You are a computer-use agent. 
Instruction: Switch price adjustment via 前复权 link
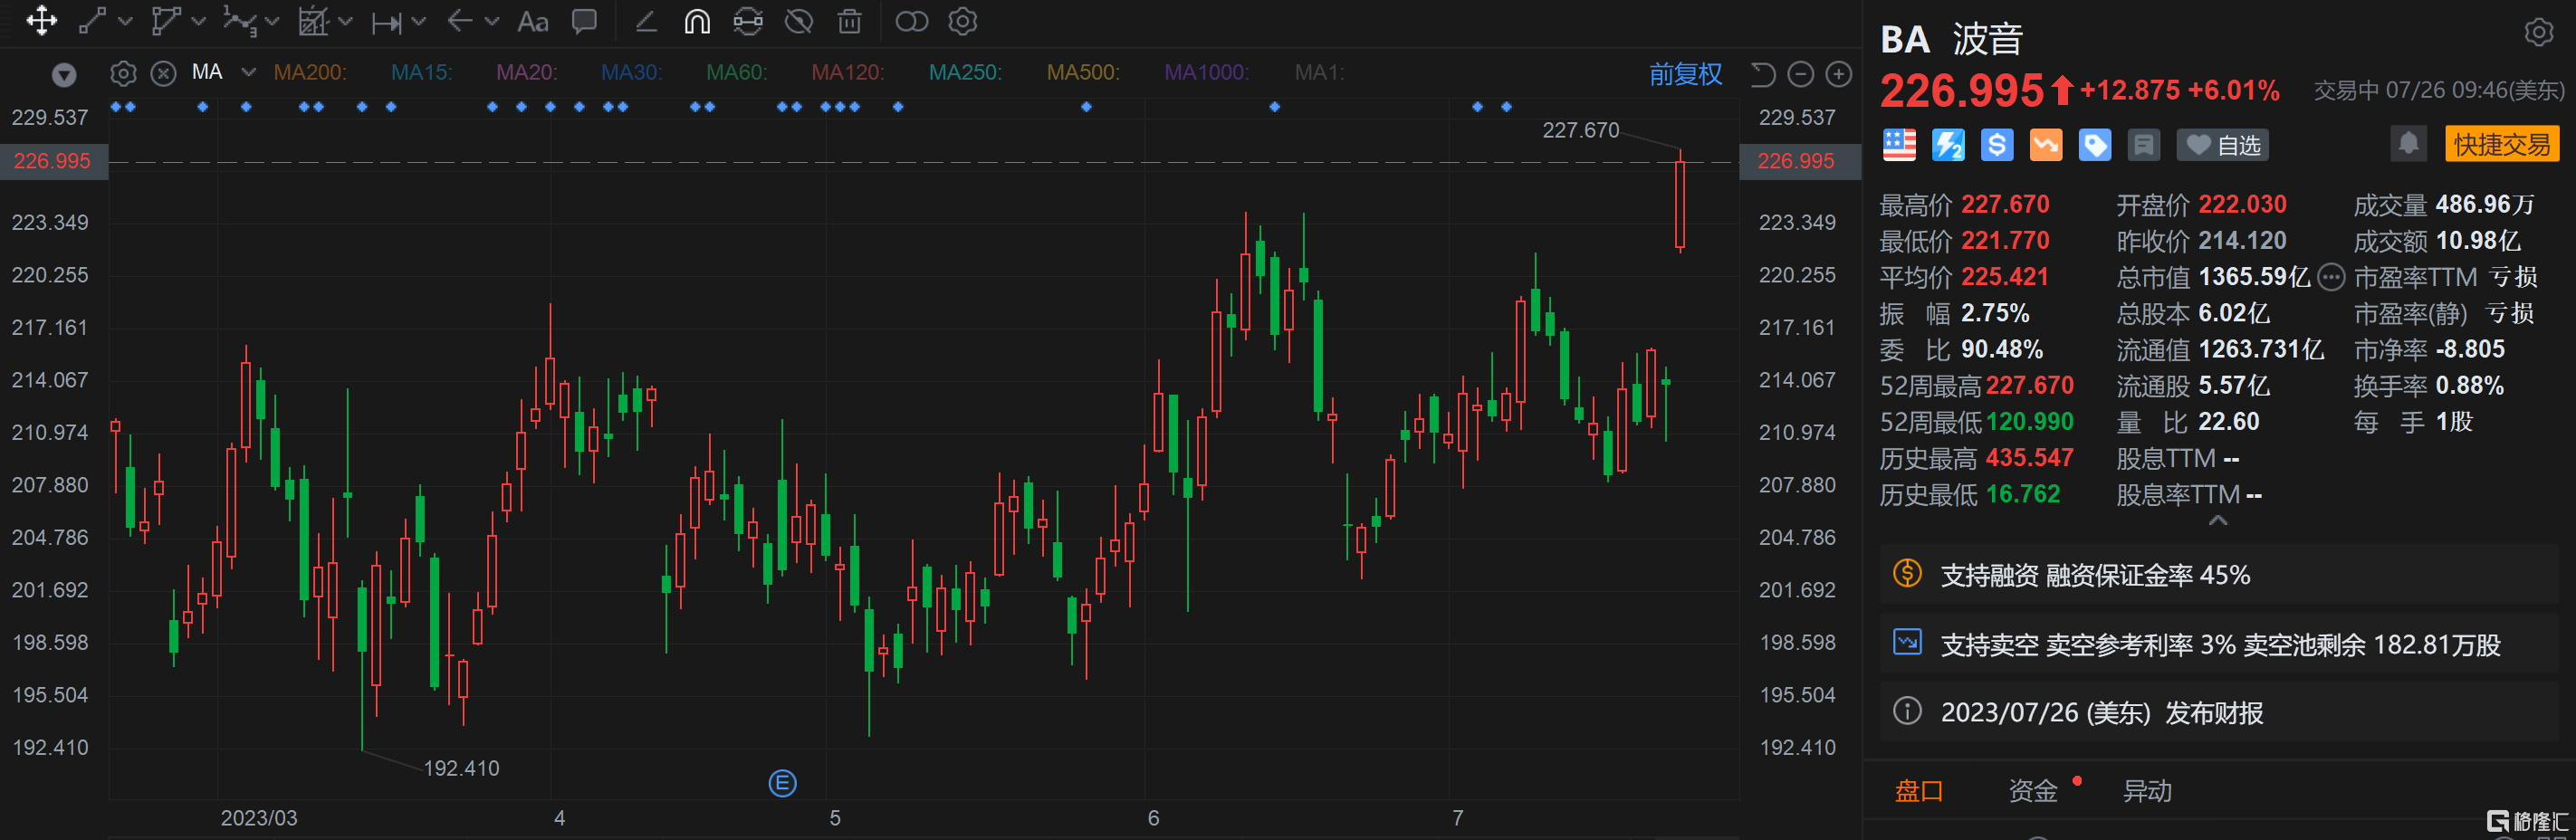(1685, 74)
